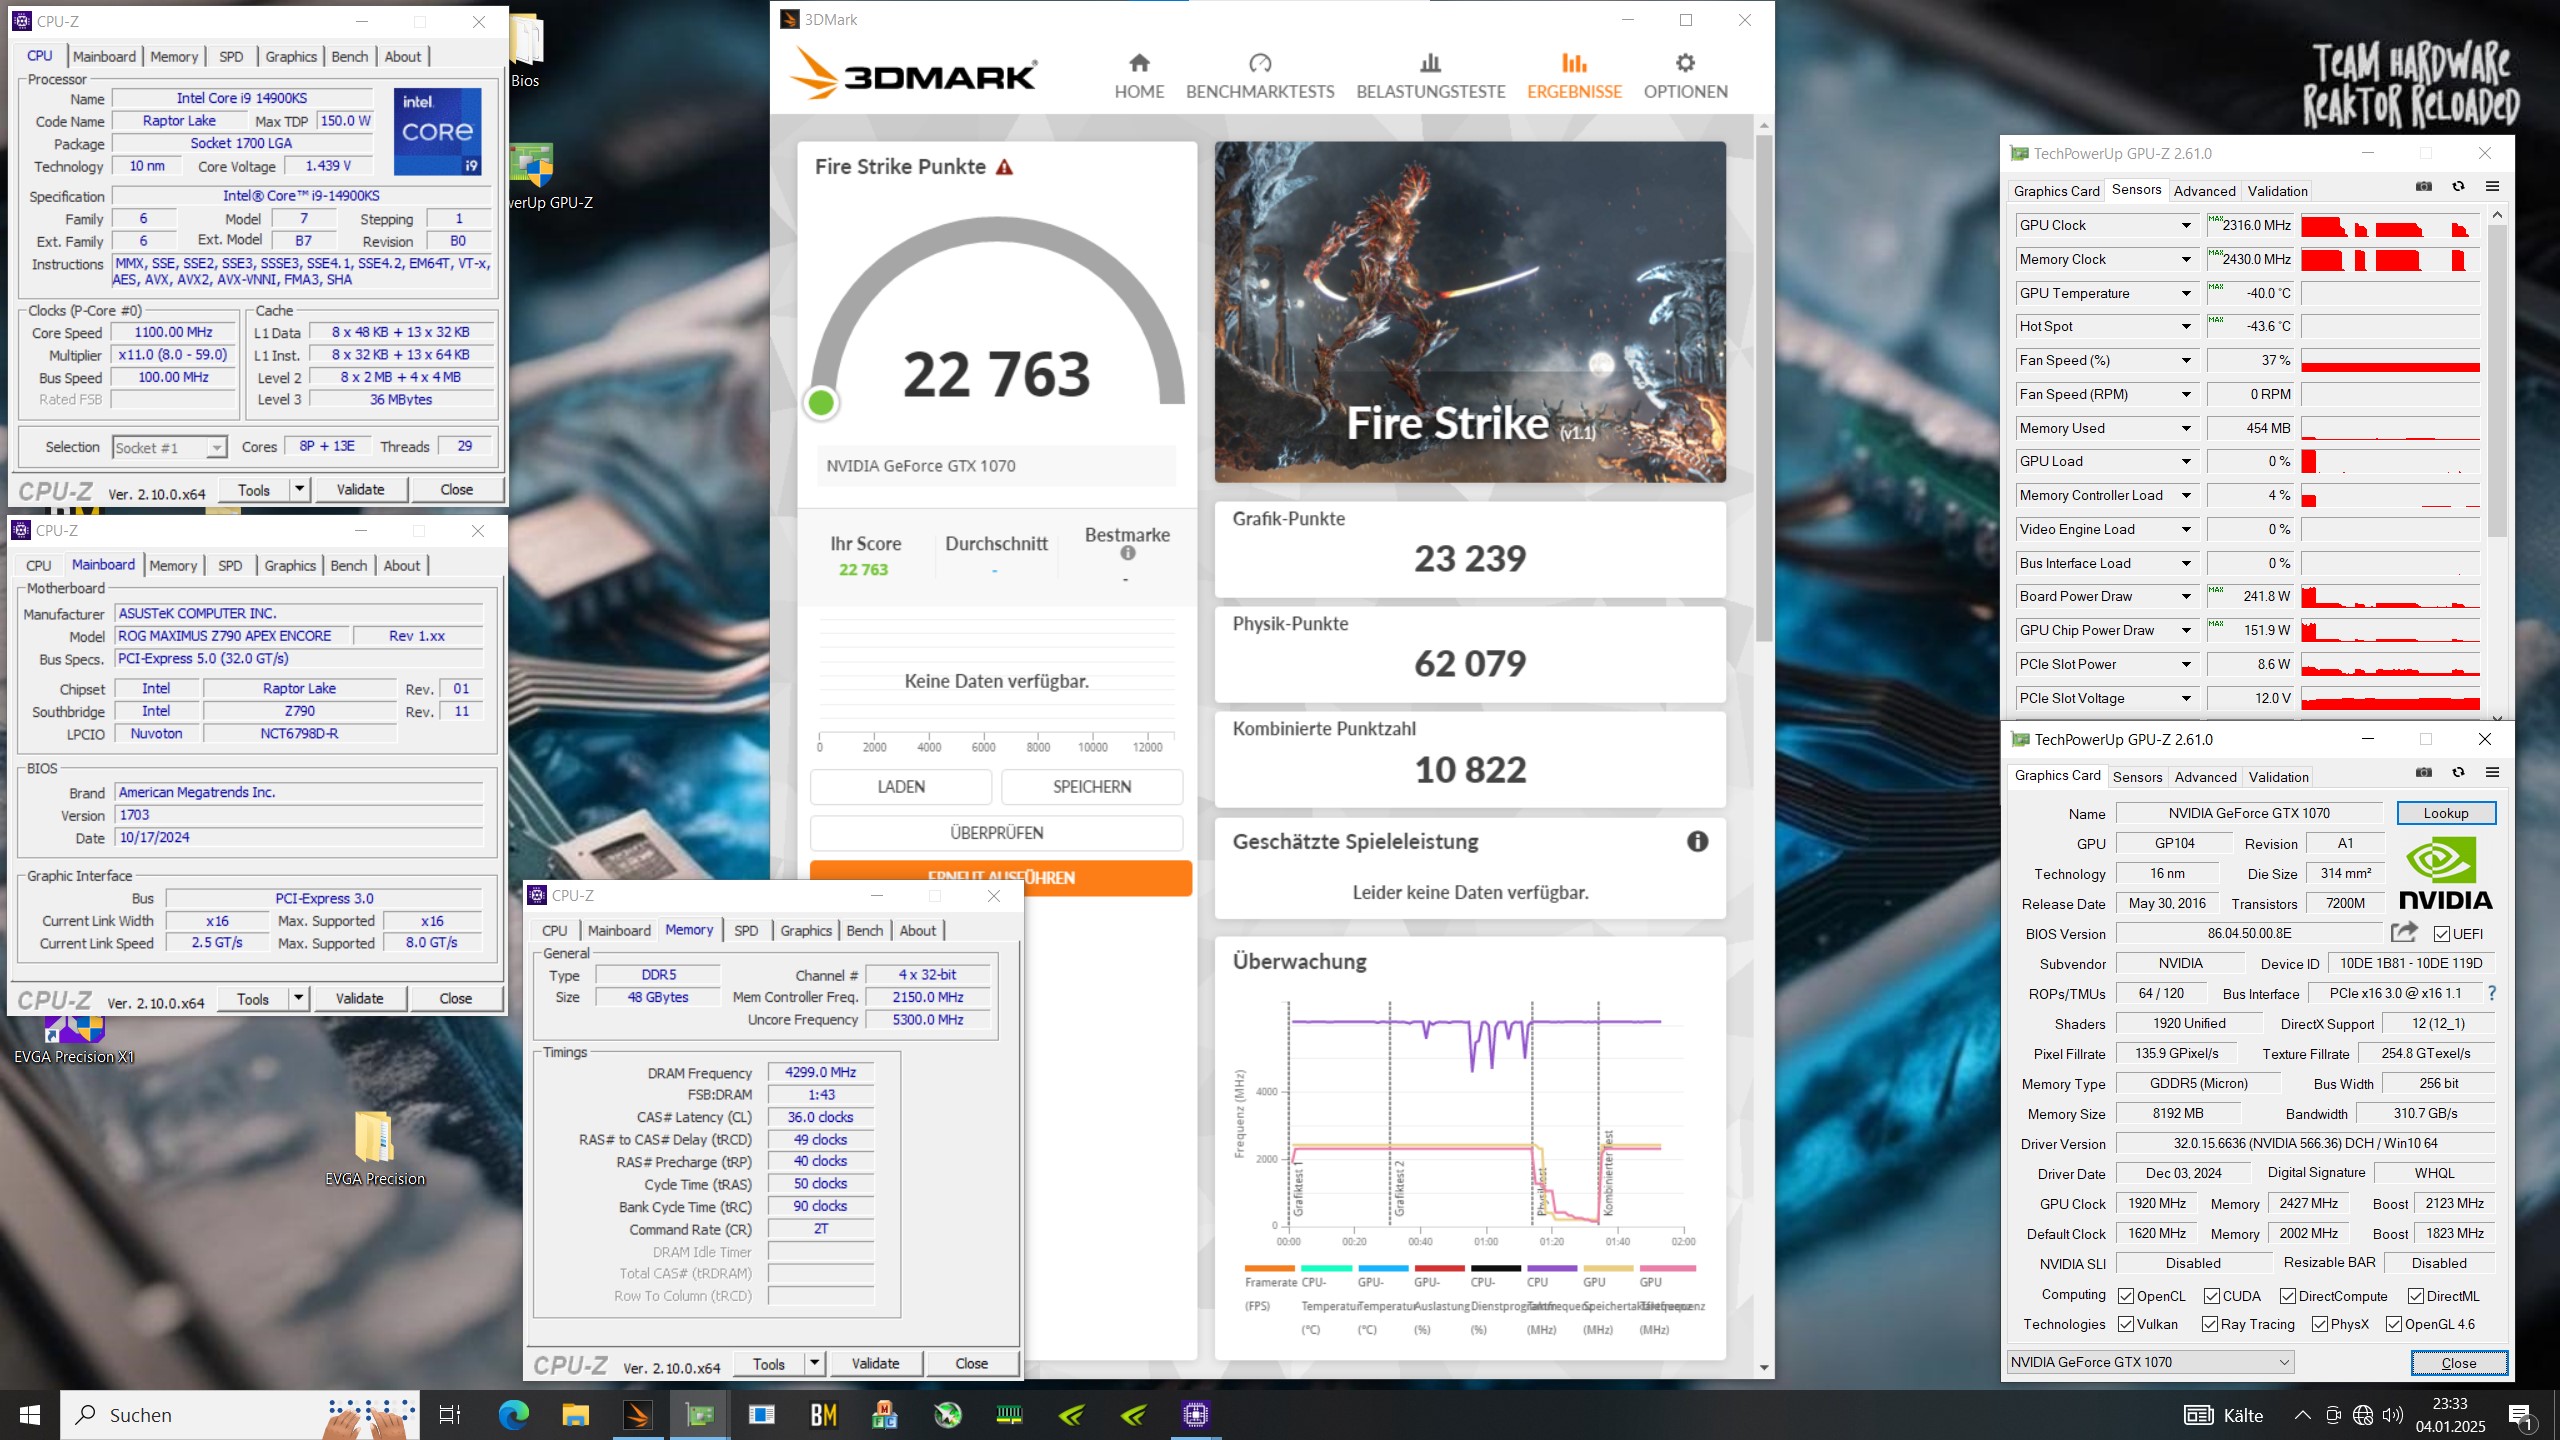Click the Intel Core i9 badge in CPU-Z
The height and width of the screenshot is (1440, 2560).
coord(437,131)
